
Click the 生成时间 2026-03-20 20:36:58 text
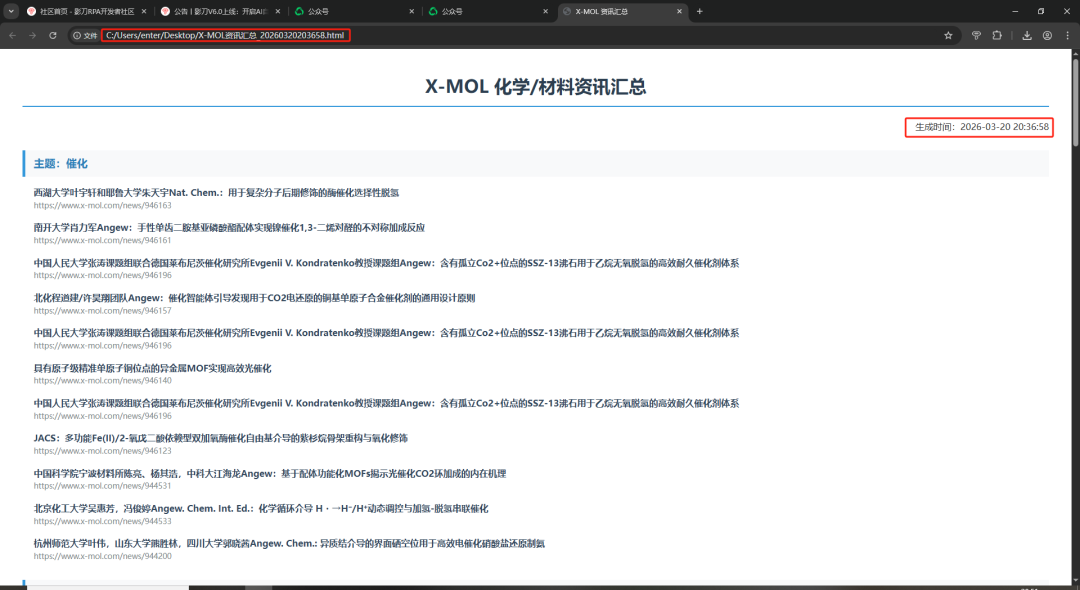coord(982,127)
